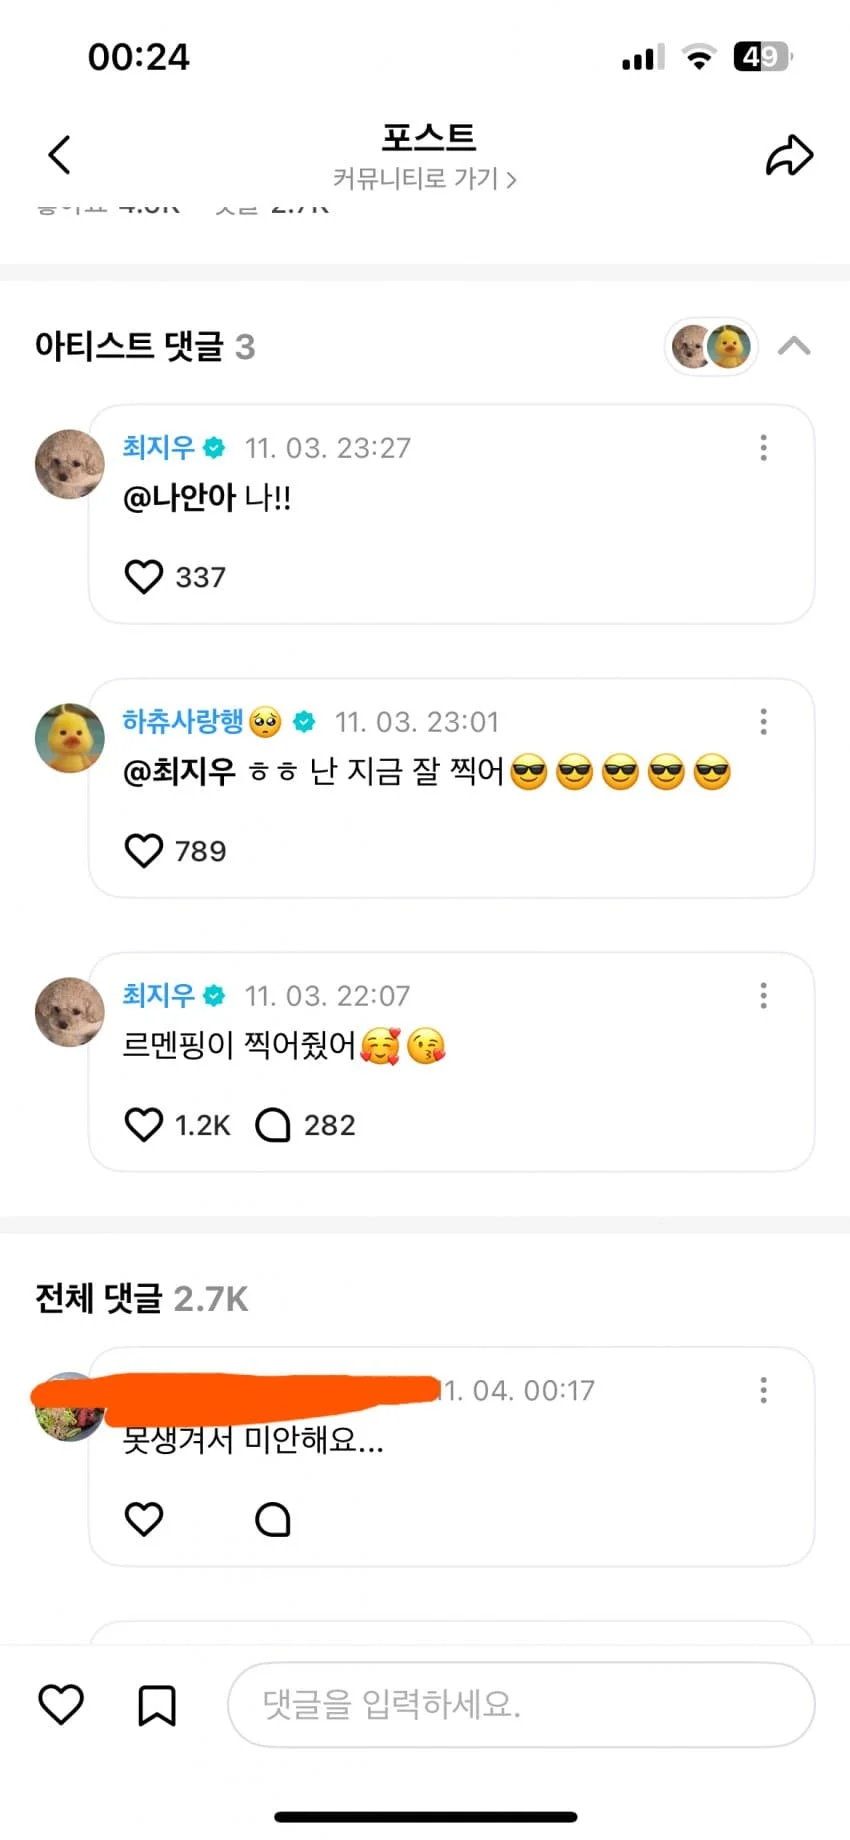
Task: Tap the share arrow icon
Action: (x=789, y=155)
